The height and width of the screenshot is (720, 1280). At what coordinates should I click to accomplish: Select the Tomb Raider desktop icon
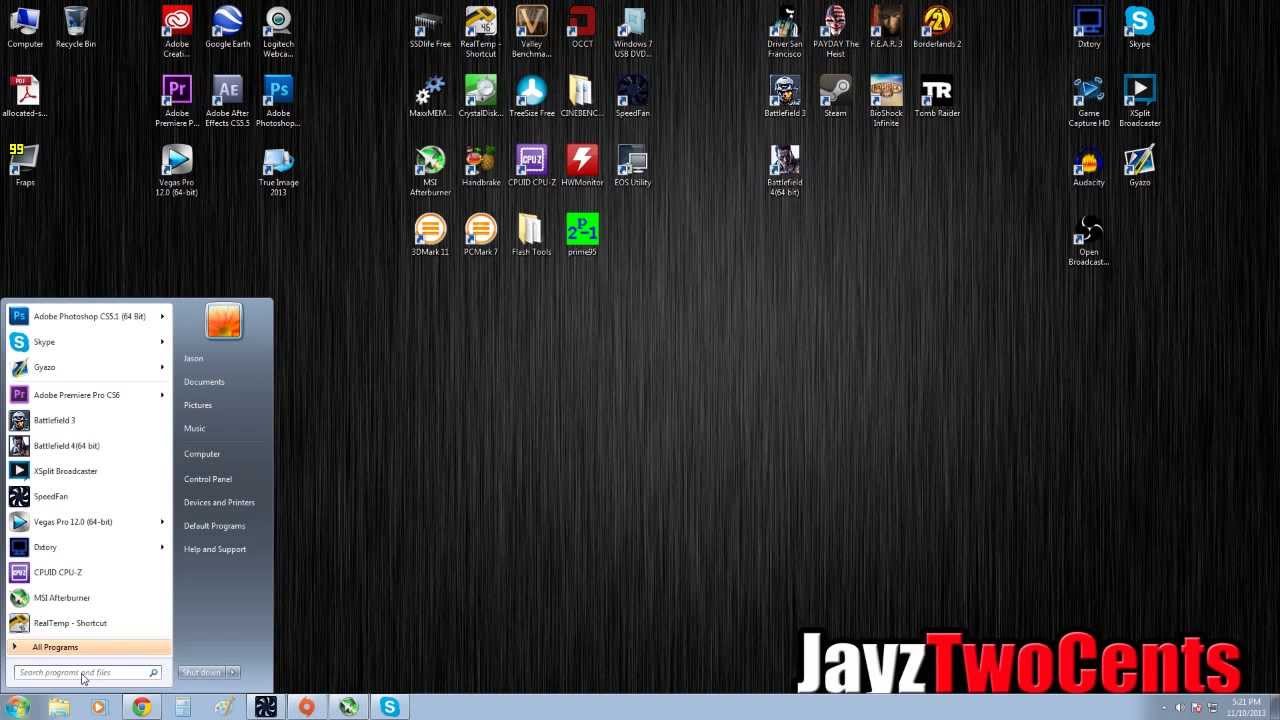(x=937, y=96)
